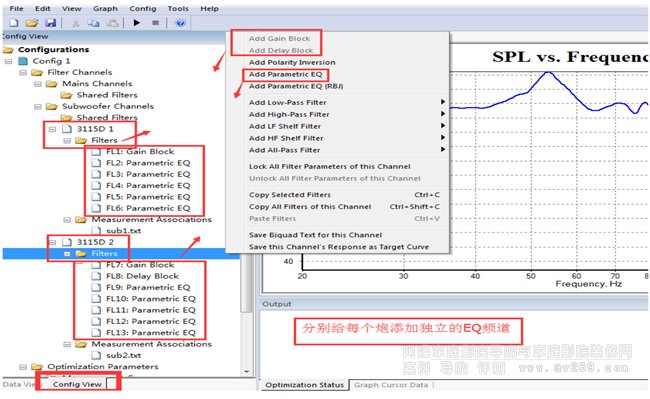Choose Add Parametric EQ from context menu
650x399 pixels.
tap(285, 74)
